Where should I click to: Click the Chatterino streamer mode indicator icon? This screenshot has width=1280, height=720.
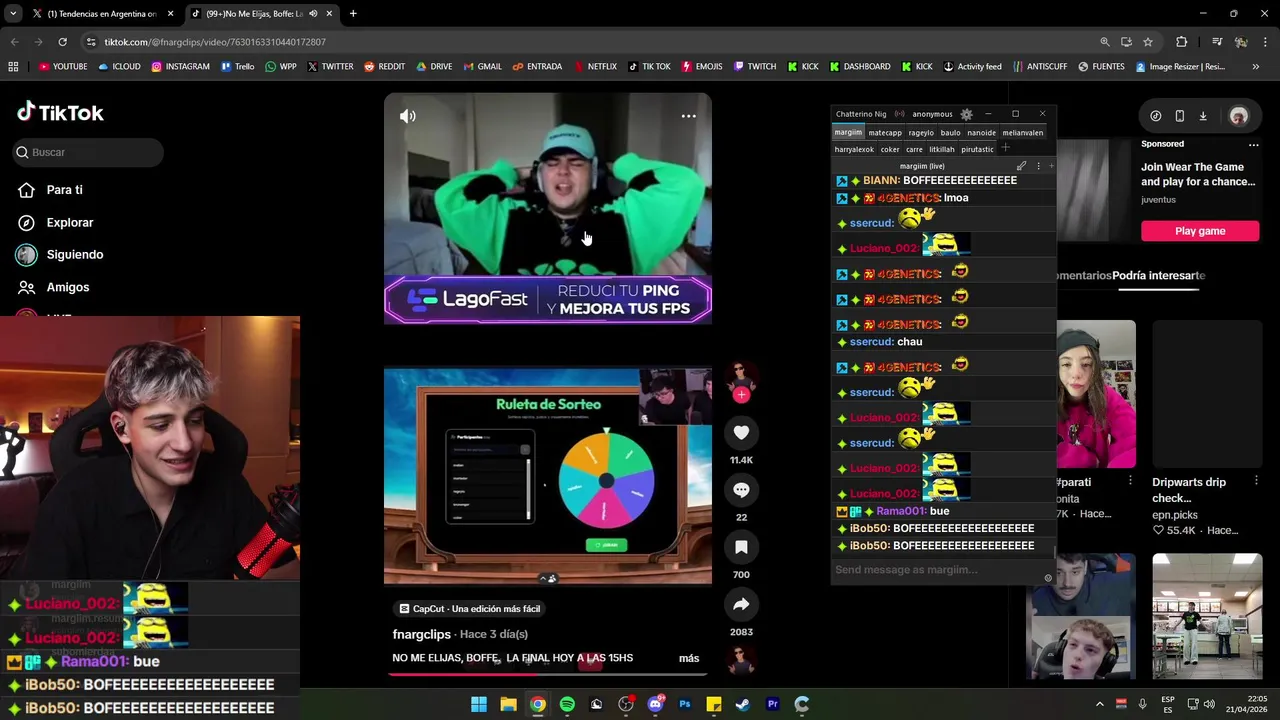(899, 114)
